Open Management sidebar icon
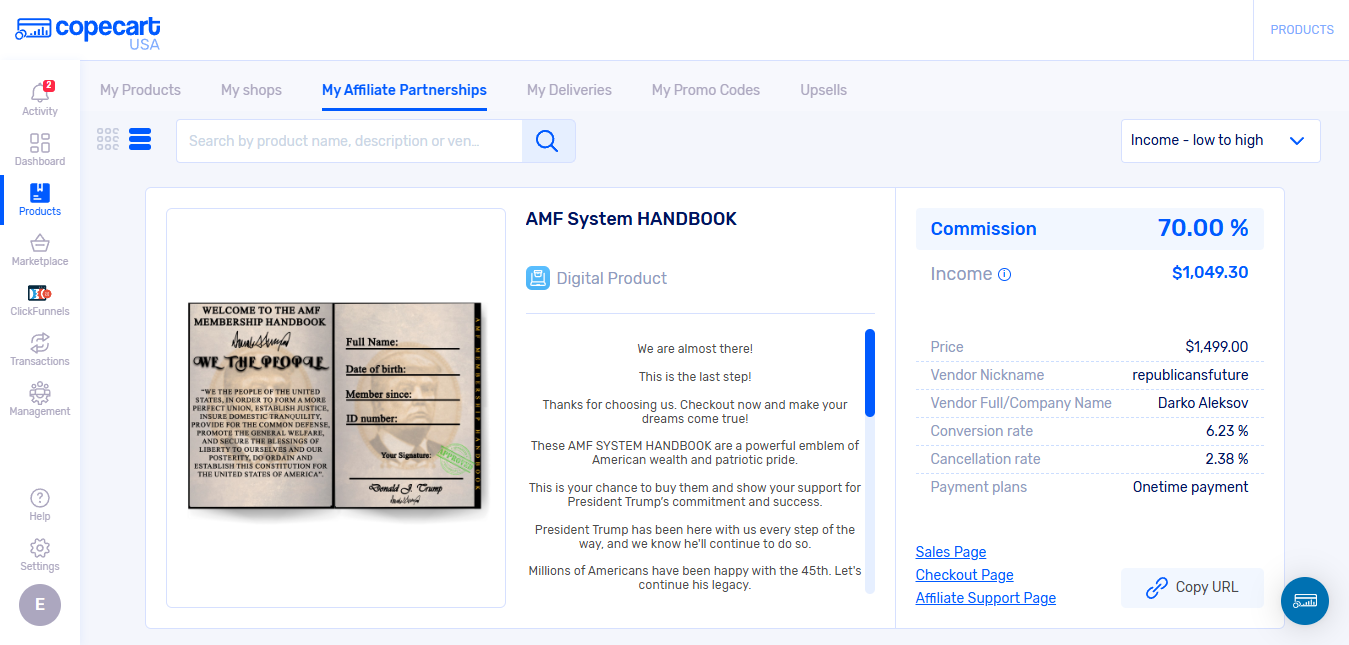This screenshot has width=1349, height=645. click(x=40, y=393)
